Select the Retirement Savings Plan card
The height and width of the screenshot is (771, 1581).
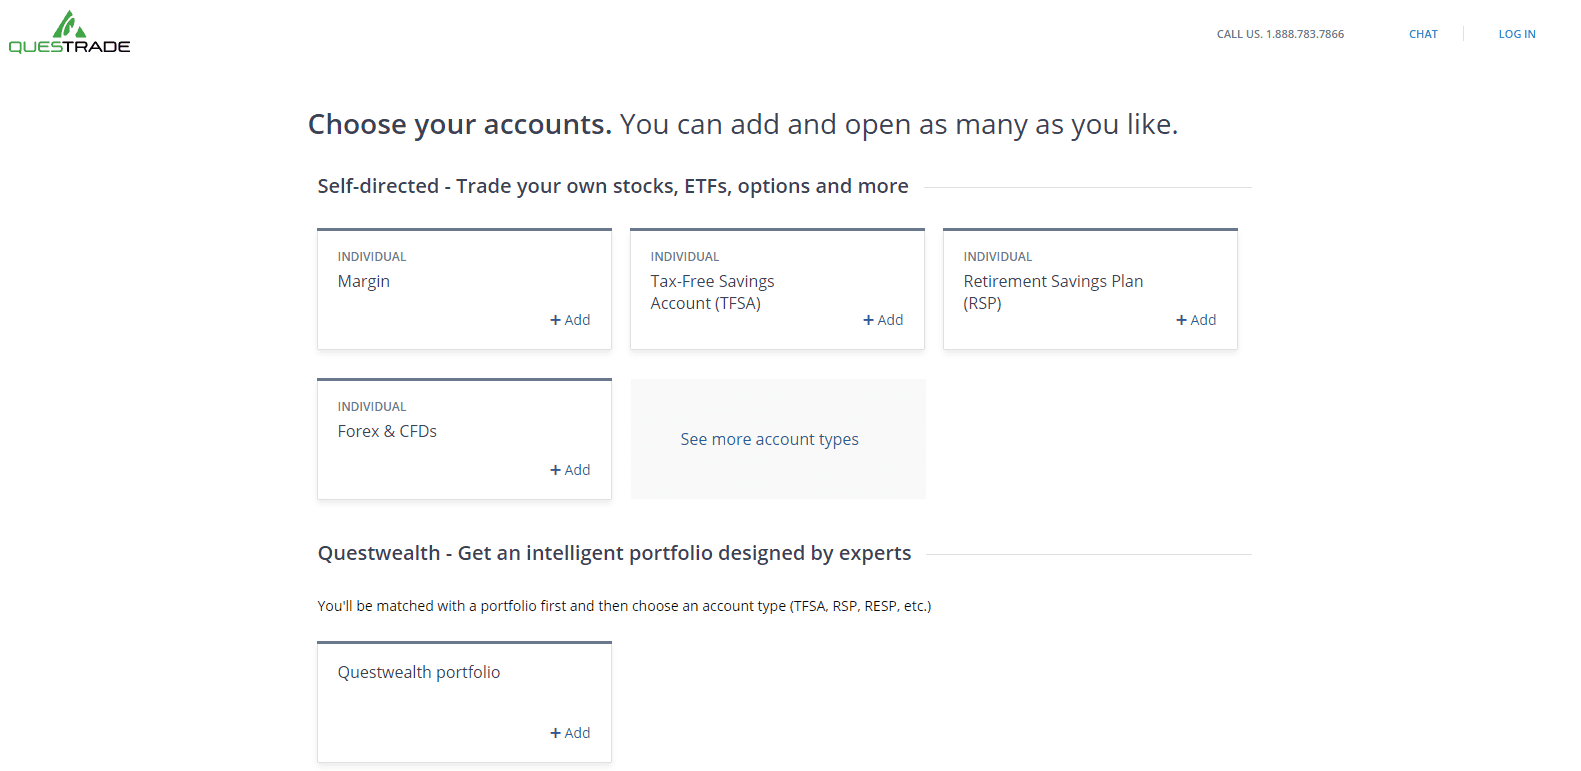(x=1090, y=288)
